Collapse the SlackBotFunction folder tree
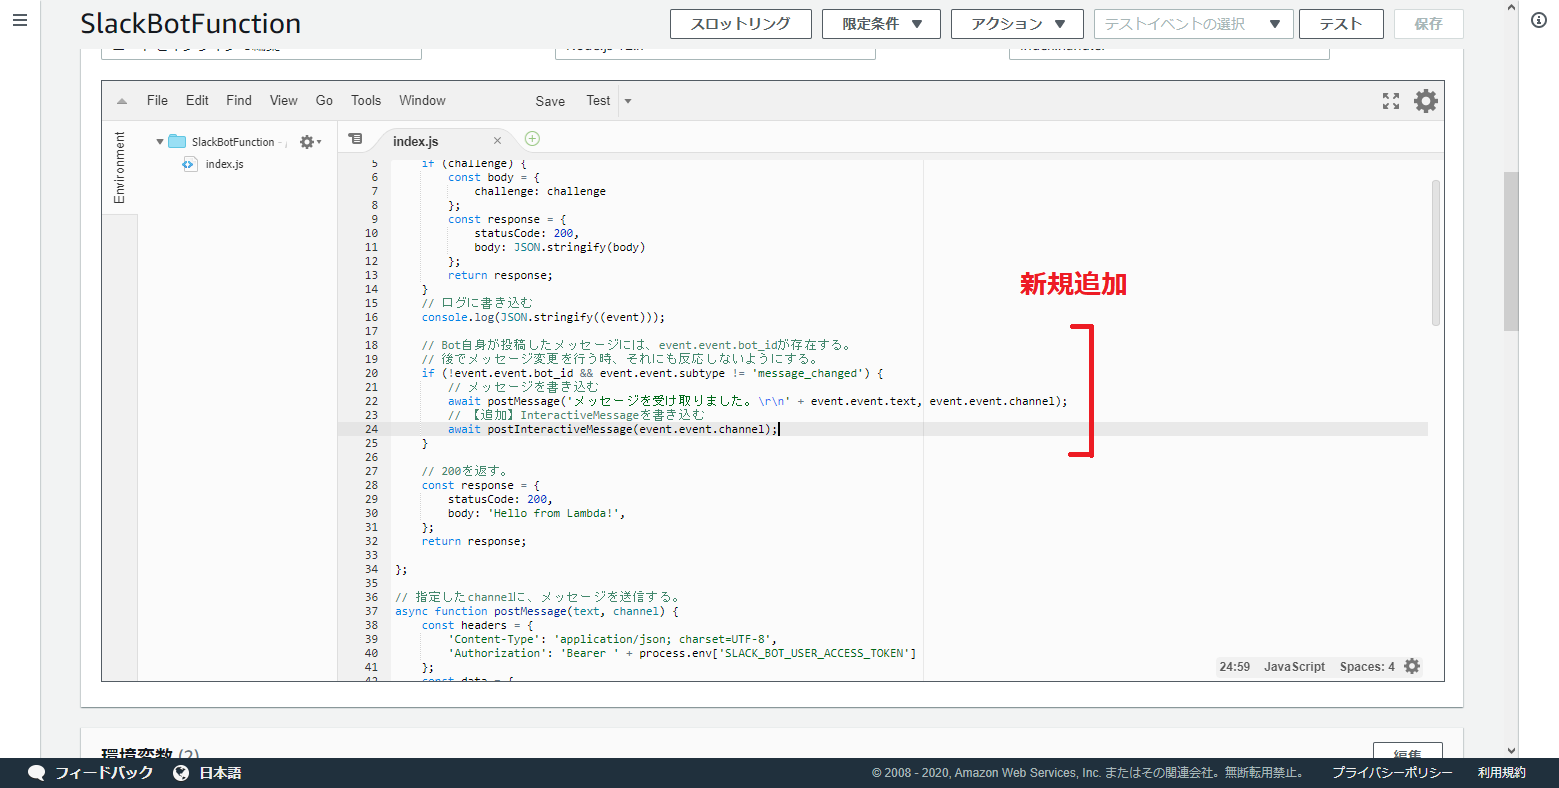The height and width of the screenshot is (788, 1559). (160, 142)
